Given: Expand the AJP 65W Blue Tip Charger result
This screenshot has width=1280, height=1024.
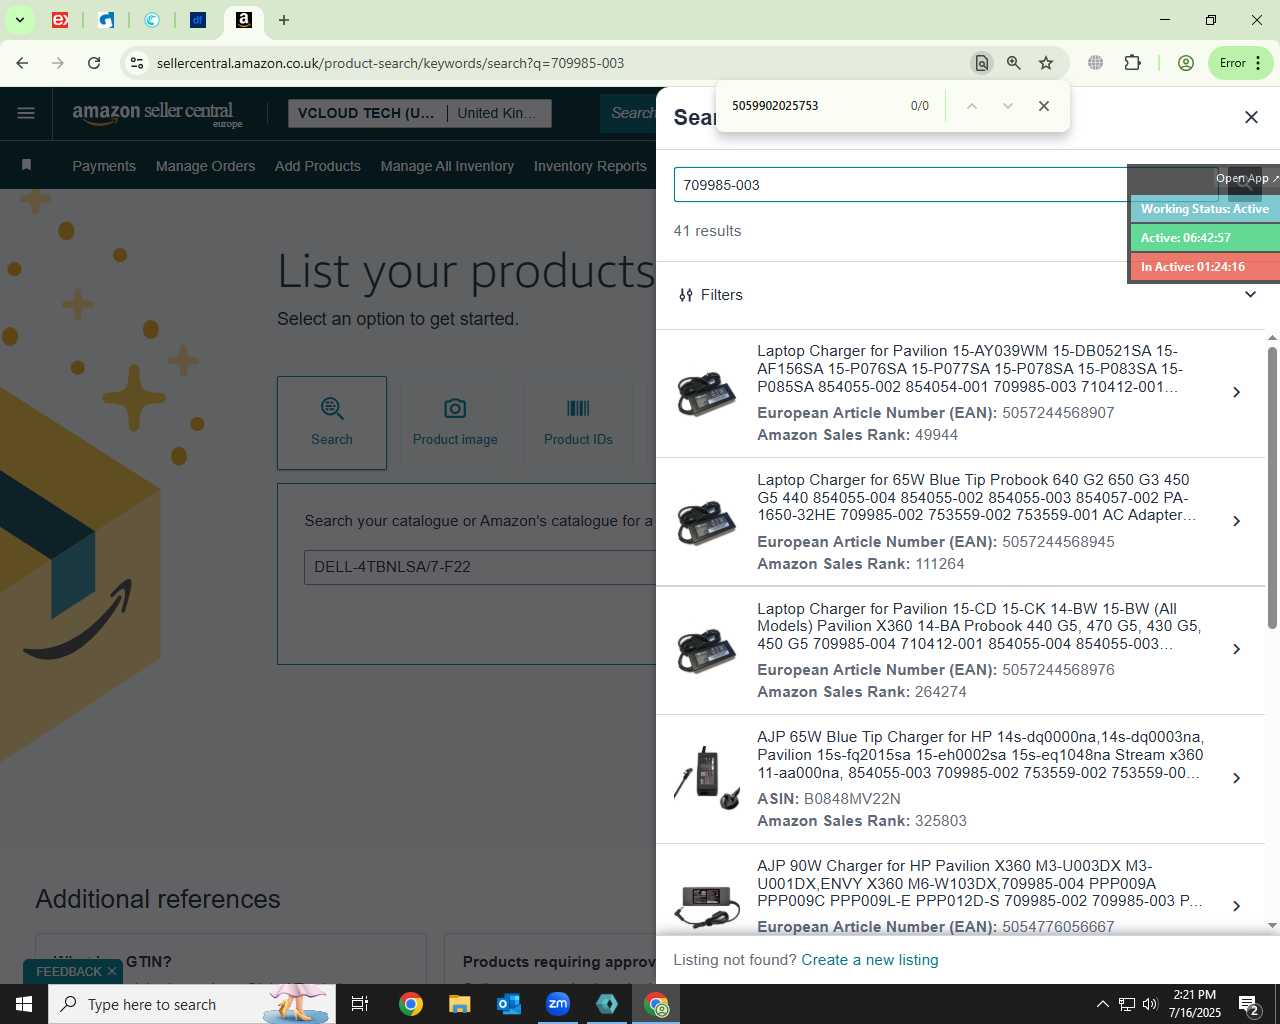Looking at the screenshot, I should (1236, 778).
